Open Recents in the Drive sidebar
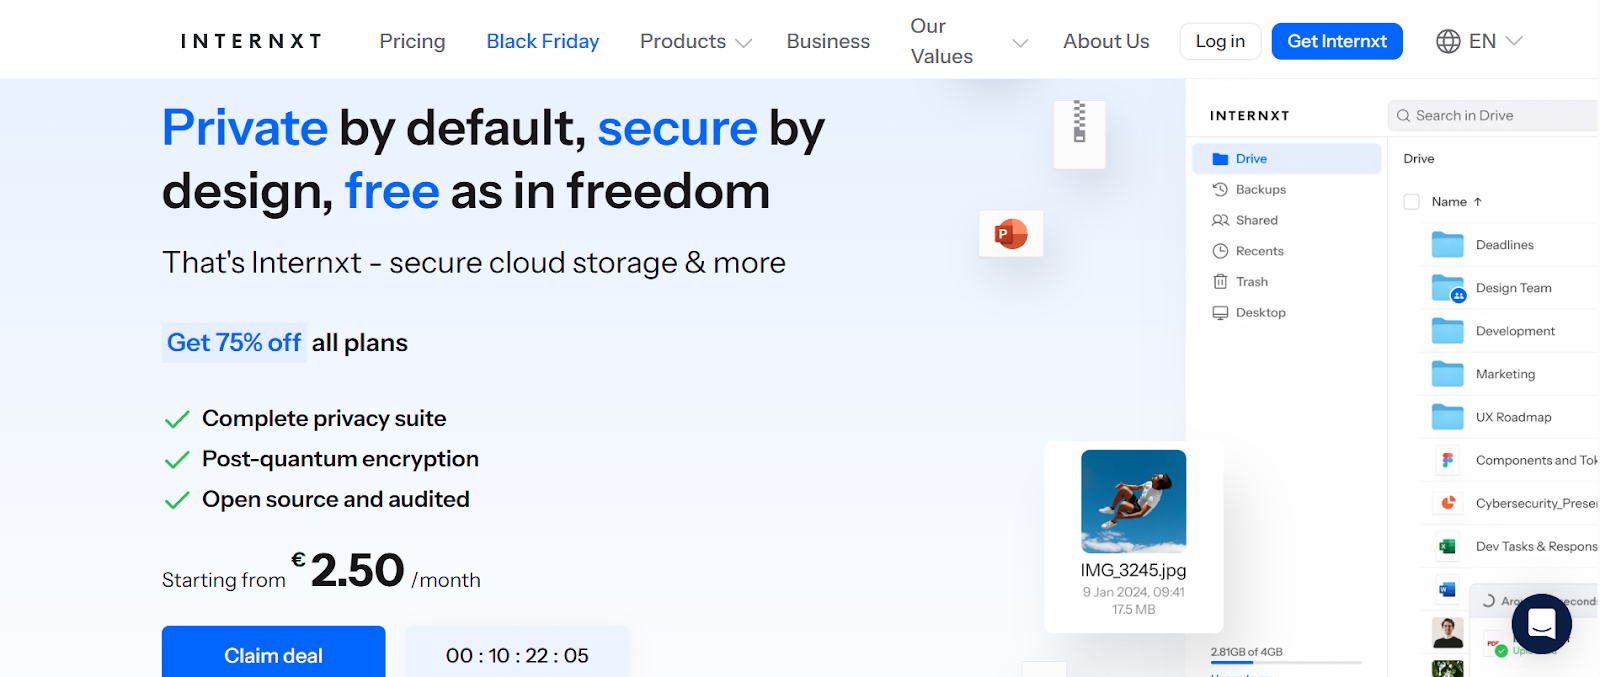 1258,250
